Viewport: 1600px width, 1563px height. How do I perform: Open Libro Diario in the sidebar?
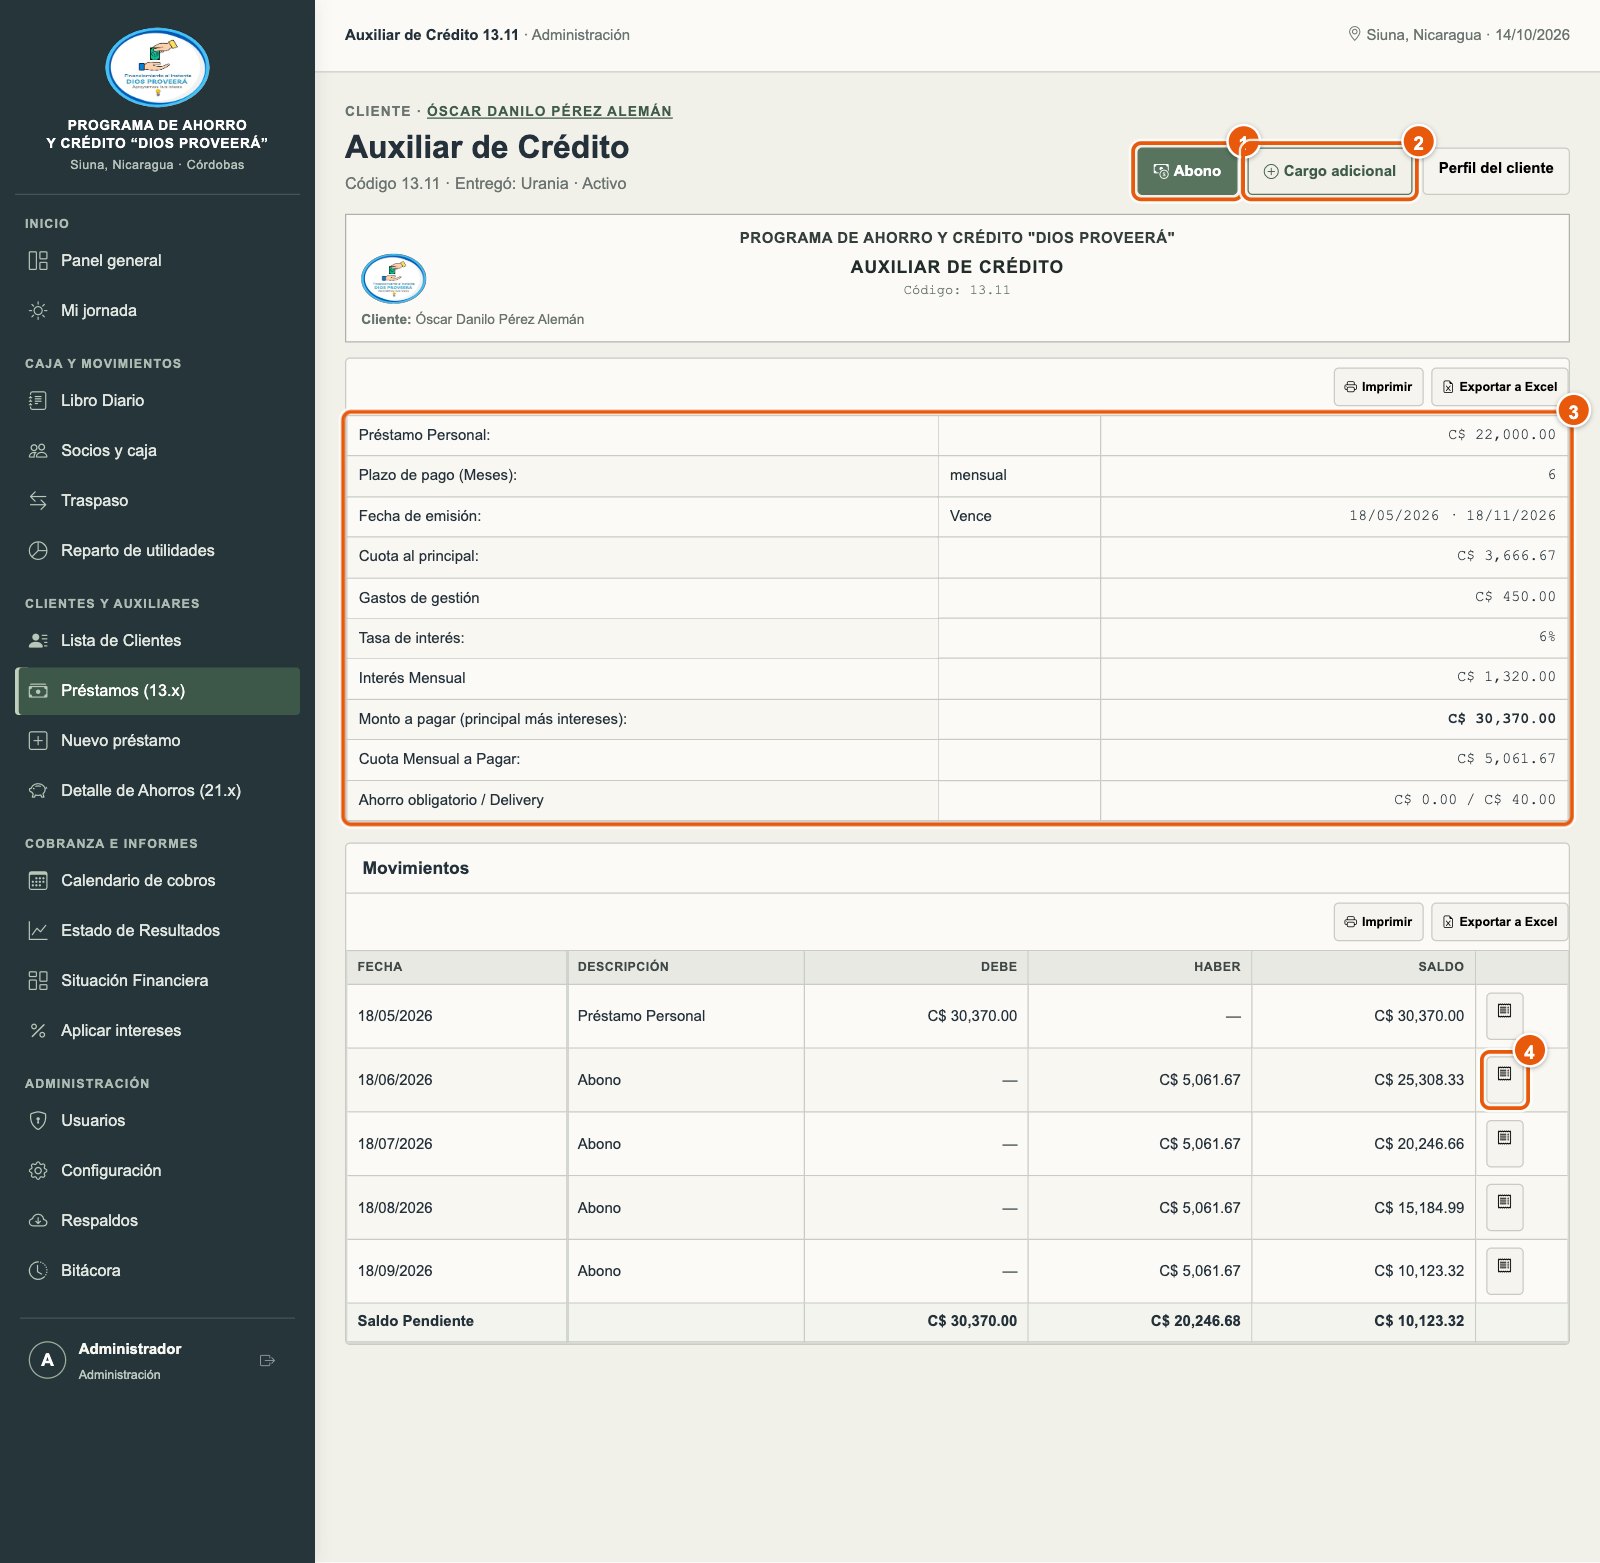click(x=157, y=401)
